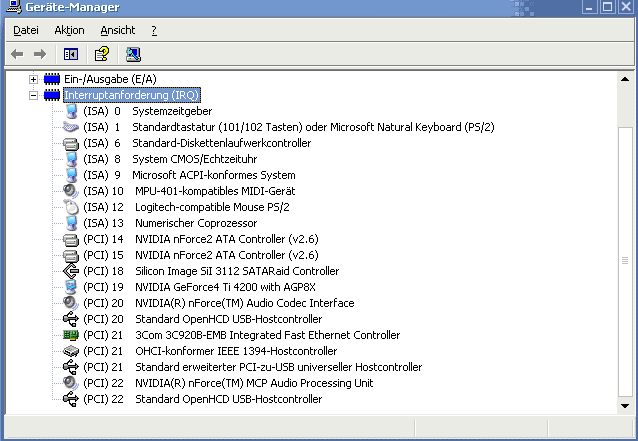Click the IRQ 14 ATA Controller icon
Image resolution: width=638 pixels, height=441 pixels.
pos(71,239)
